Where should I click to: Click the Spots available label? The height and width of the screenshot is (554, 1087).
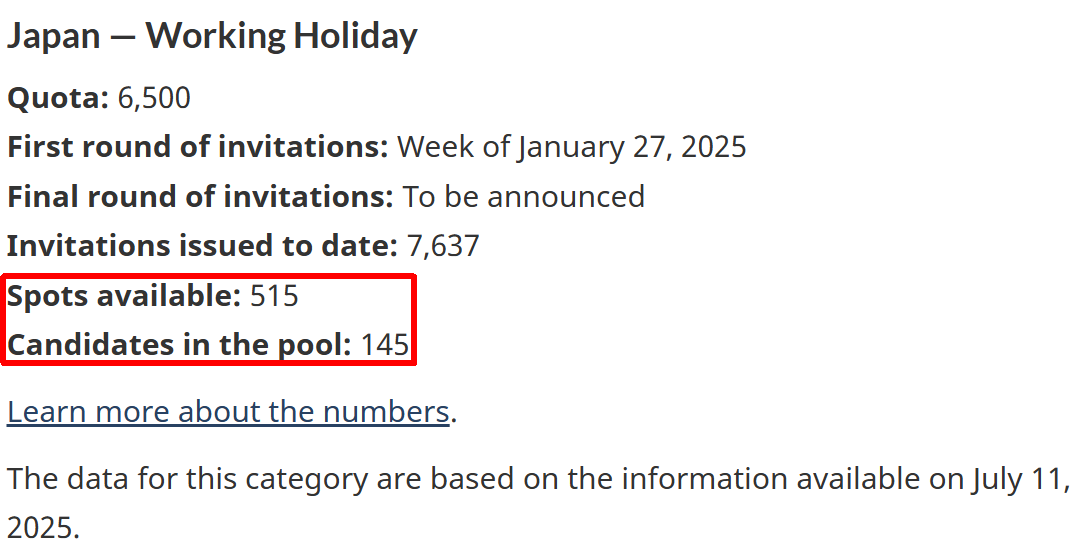point(124,296)
